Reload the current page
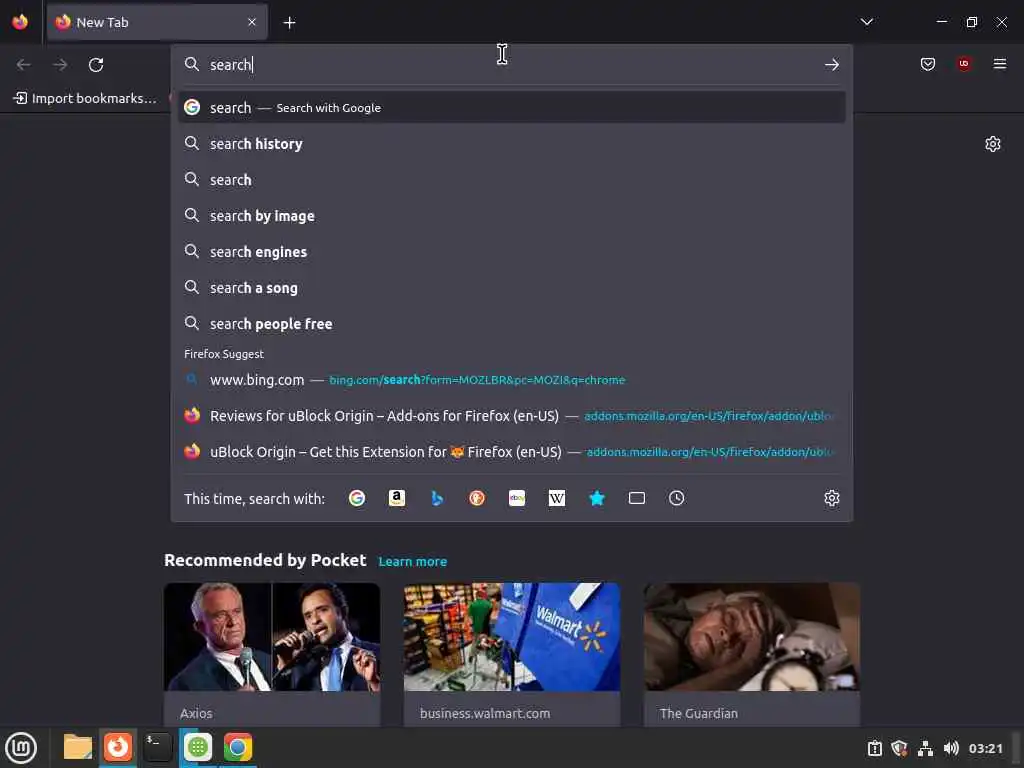The width and height of the screenshot is (1024, 768). [96, 65]
